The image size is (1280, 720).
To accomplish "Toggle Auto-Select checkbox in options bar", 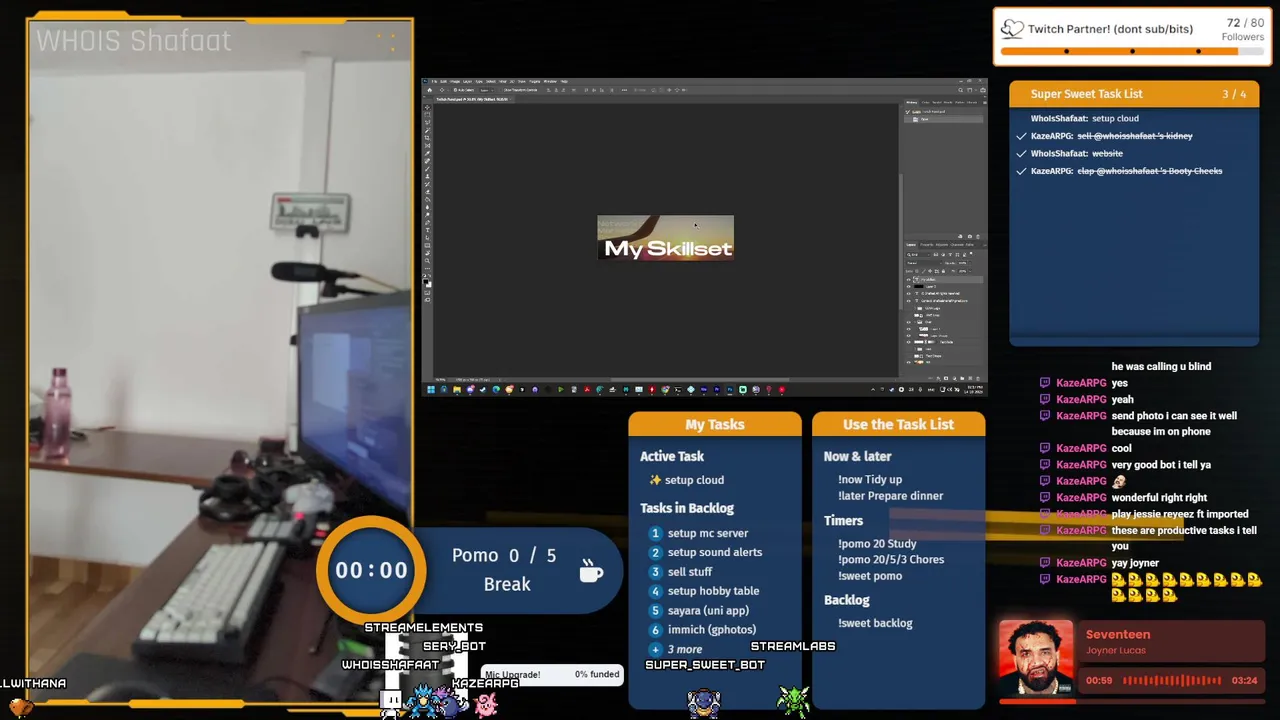I will coord(455,90).
